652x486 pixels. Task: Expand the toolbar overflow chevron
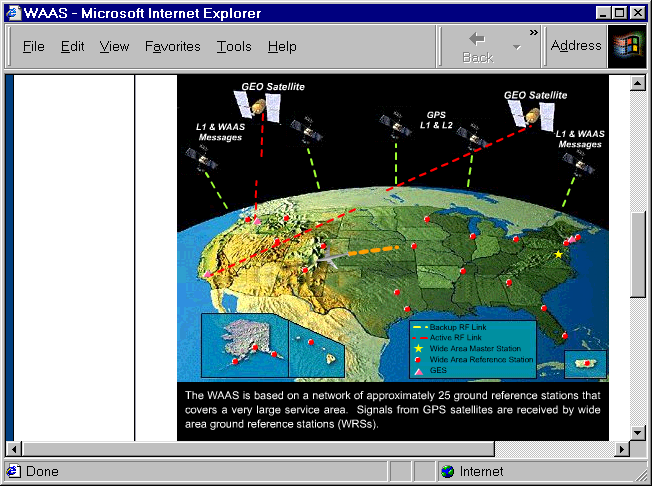point(534,32)
